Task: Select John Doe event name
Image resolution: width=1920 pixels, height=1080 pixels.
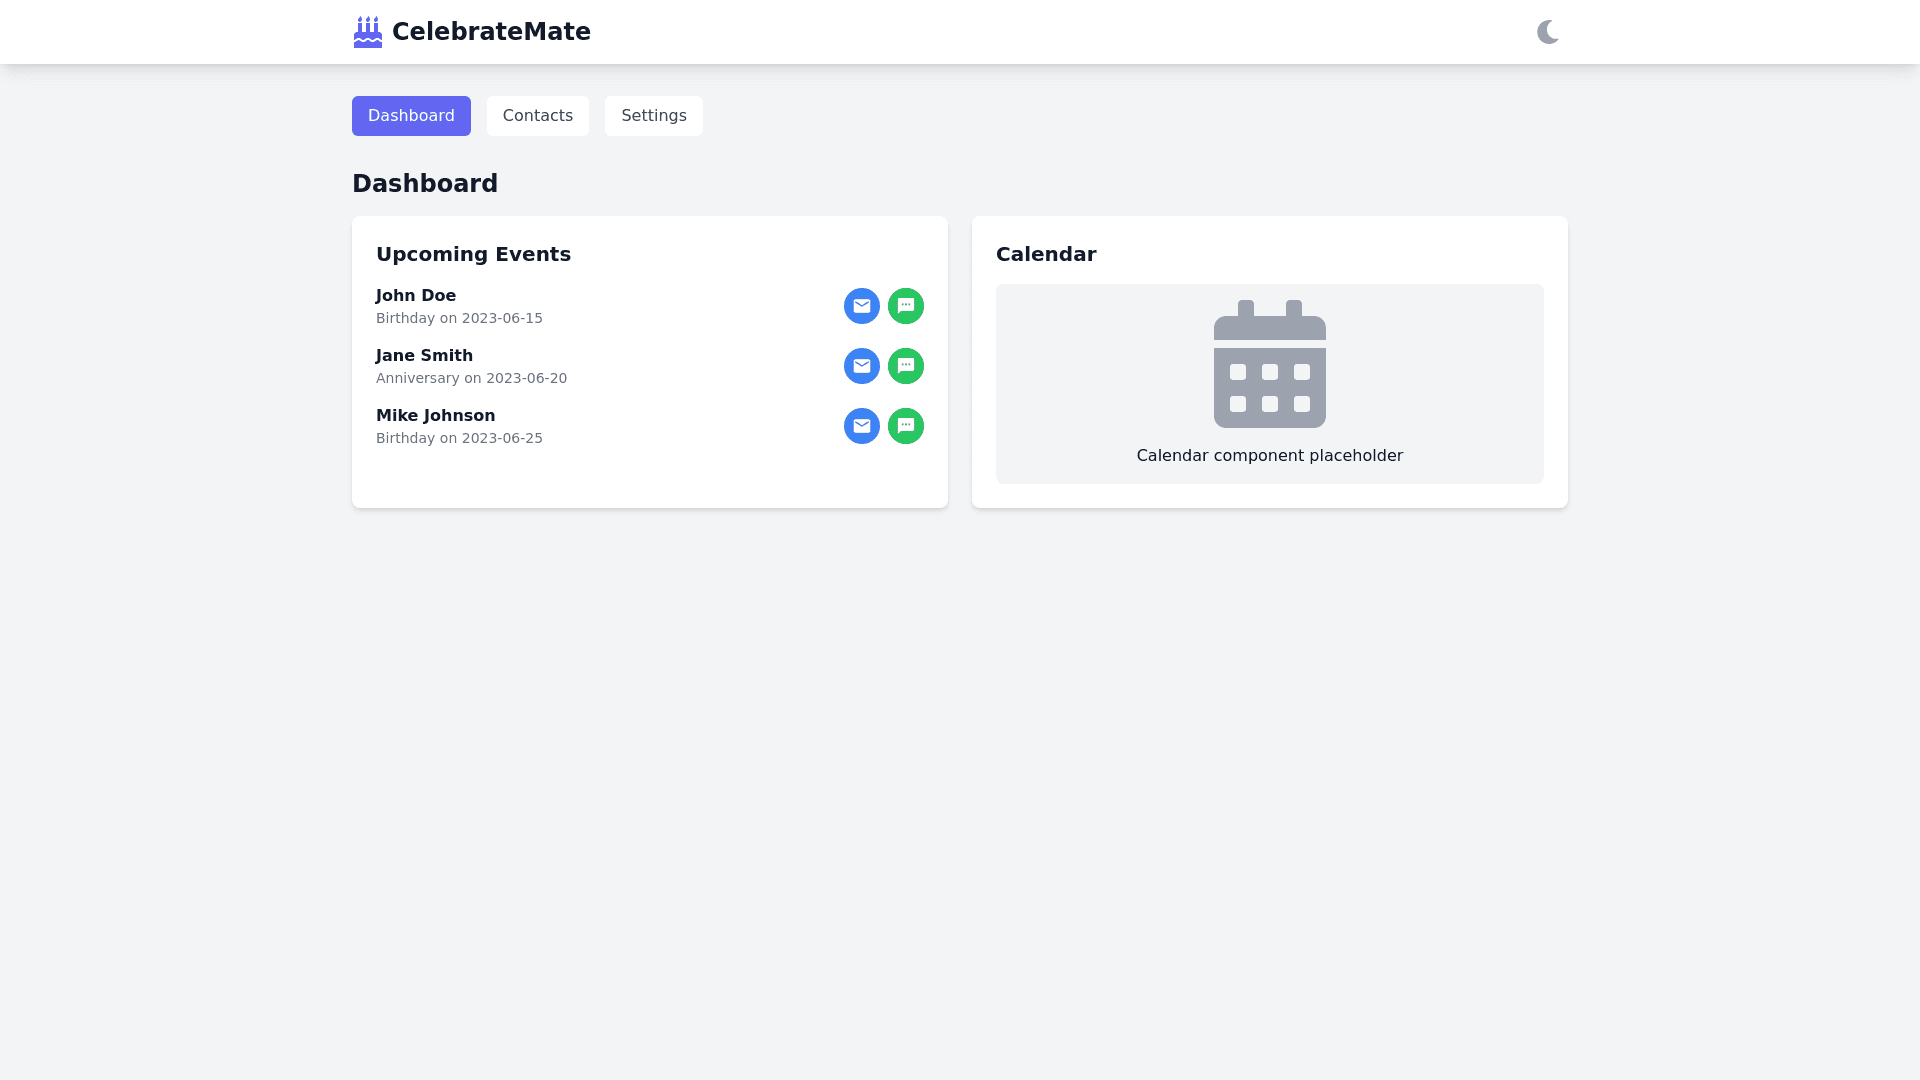Action: point(416,296)
